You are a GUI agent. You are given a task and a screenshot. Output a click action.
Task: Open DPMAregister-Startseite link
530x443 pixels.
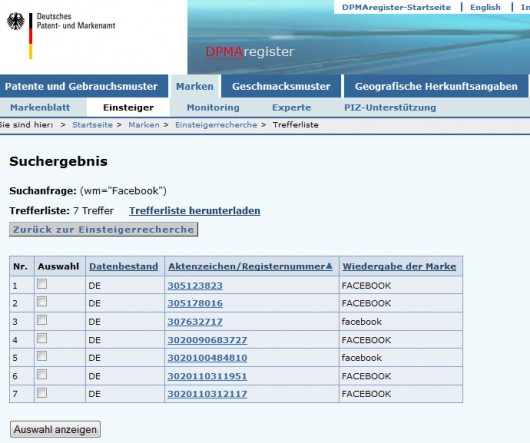[396, 7]
